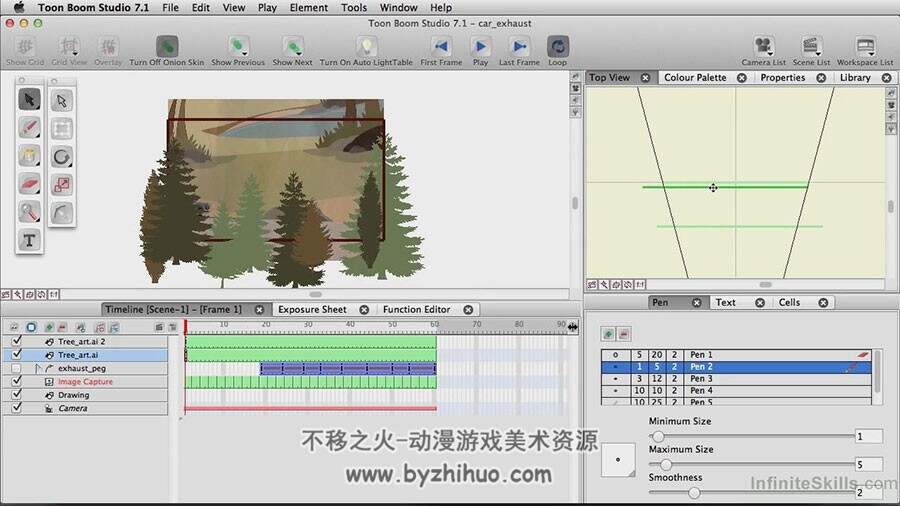Select Pen 4 preset row
This screenshot has width=900, height=506.
736,391
